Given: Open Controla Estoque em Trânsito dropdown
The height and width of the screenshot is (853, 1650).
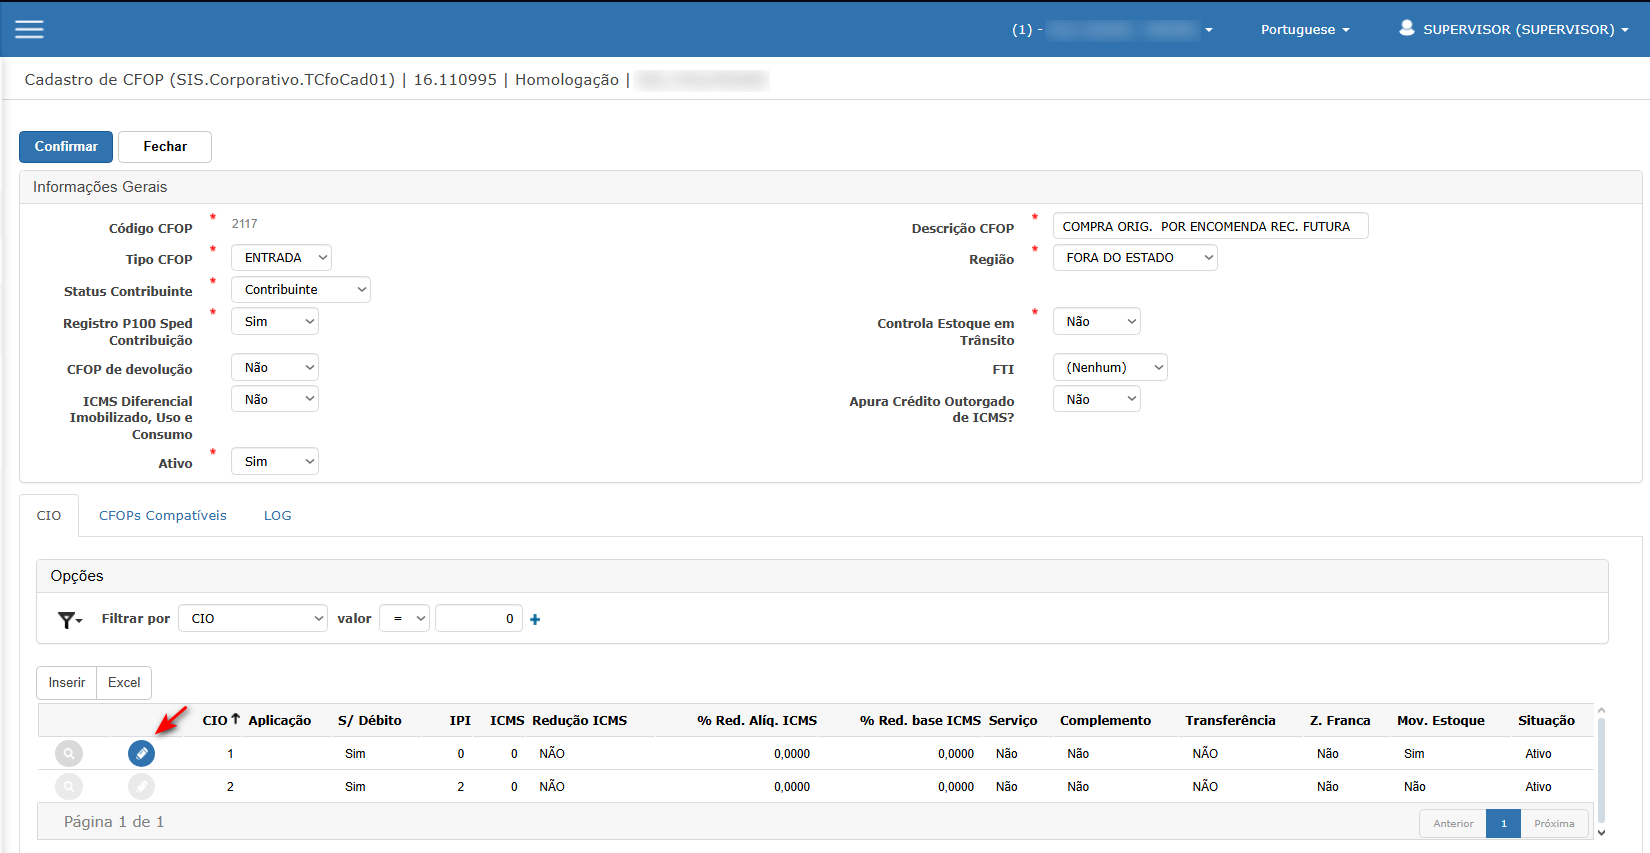Looking at the screenshot, I should point(1097,322).
